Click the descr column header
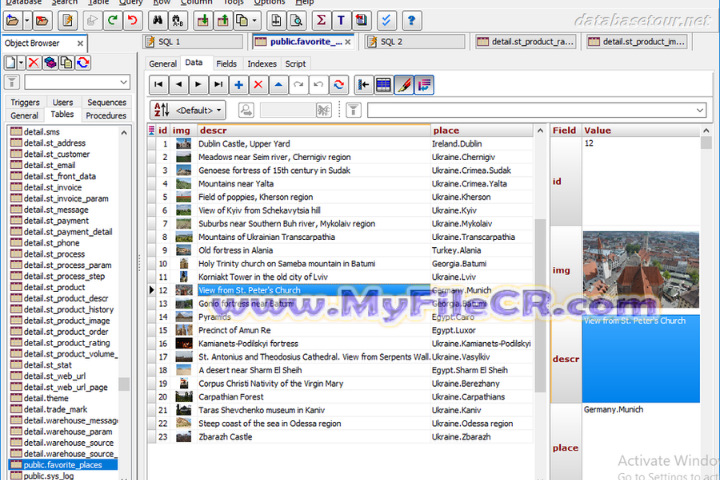Viewport: 720px width, 480px height. coord(314,130)
